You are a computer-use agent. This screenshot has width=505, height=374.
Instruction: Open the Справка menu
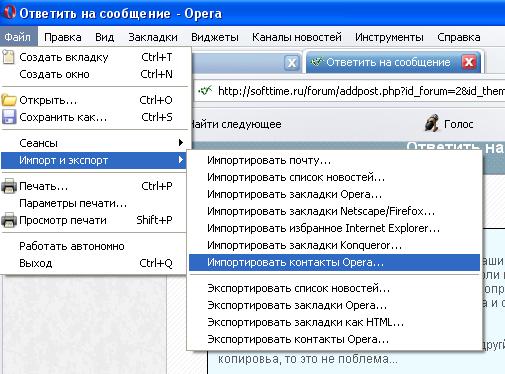[459, 37]
